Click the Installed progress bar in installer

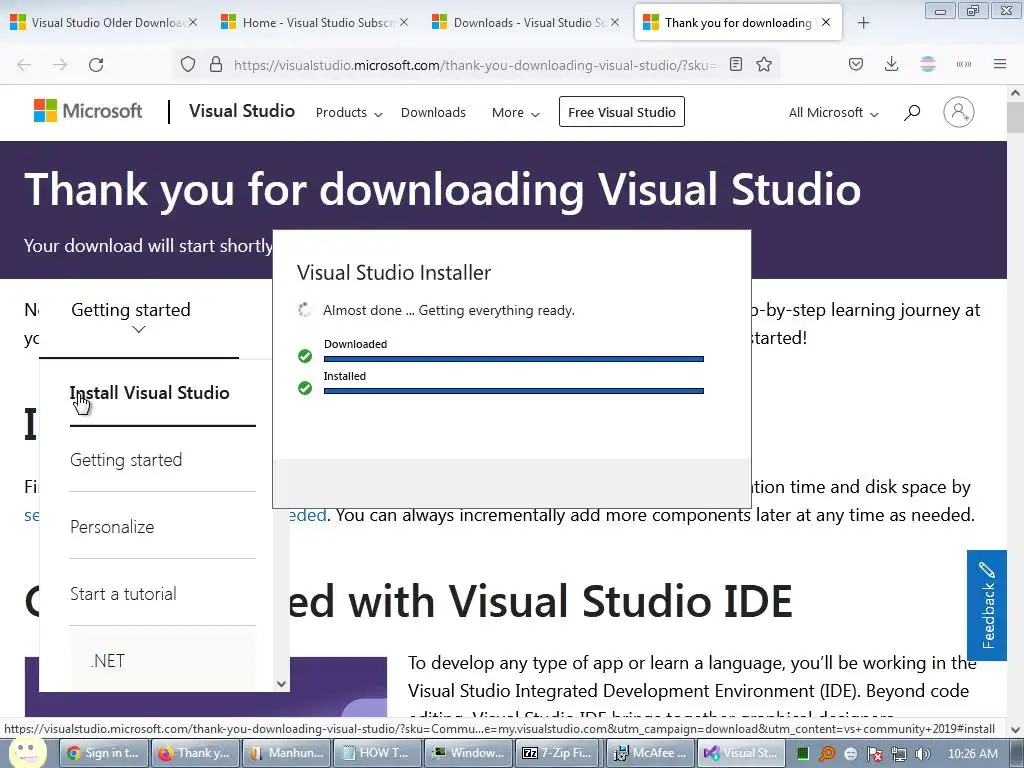[513, 391]
